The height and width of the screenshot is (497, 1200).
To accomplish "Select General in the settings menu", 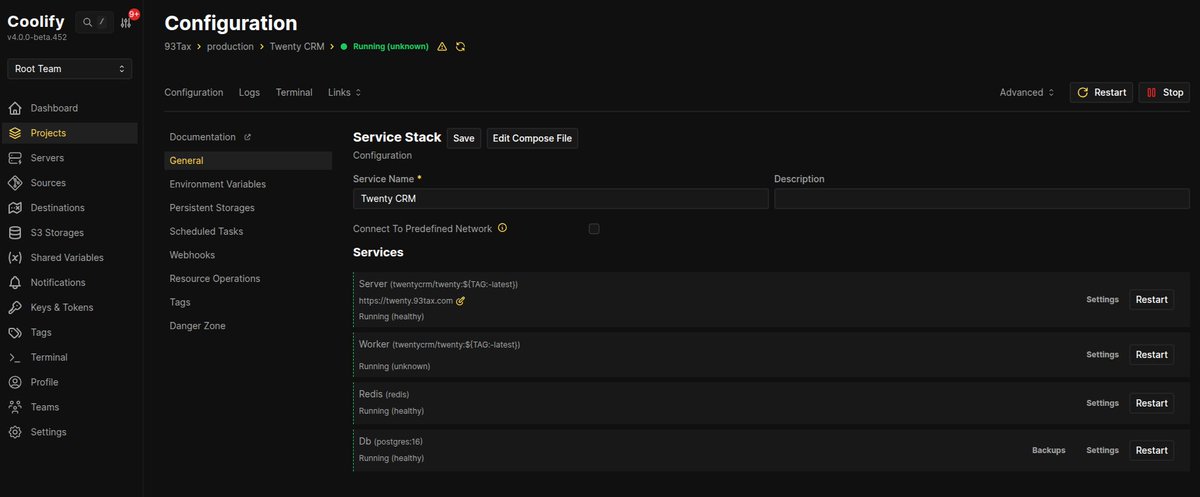I will click(x=248, y=160).
